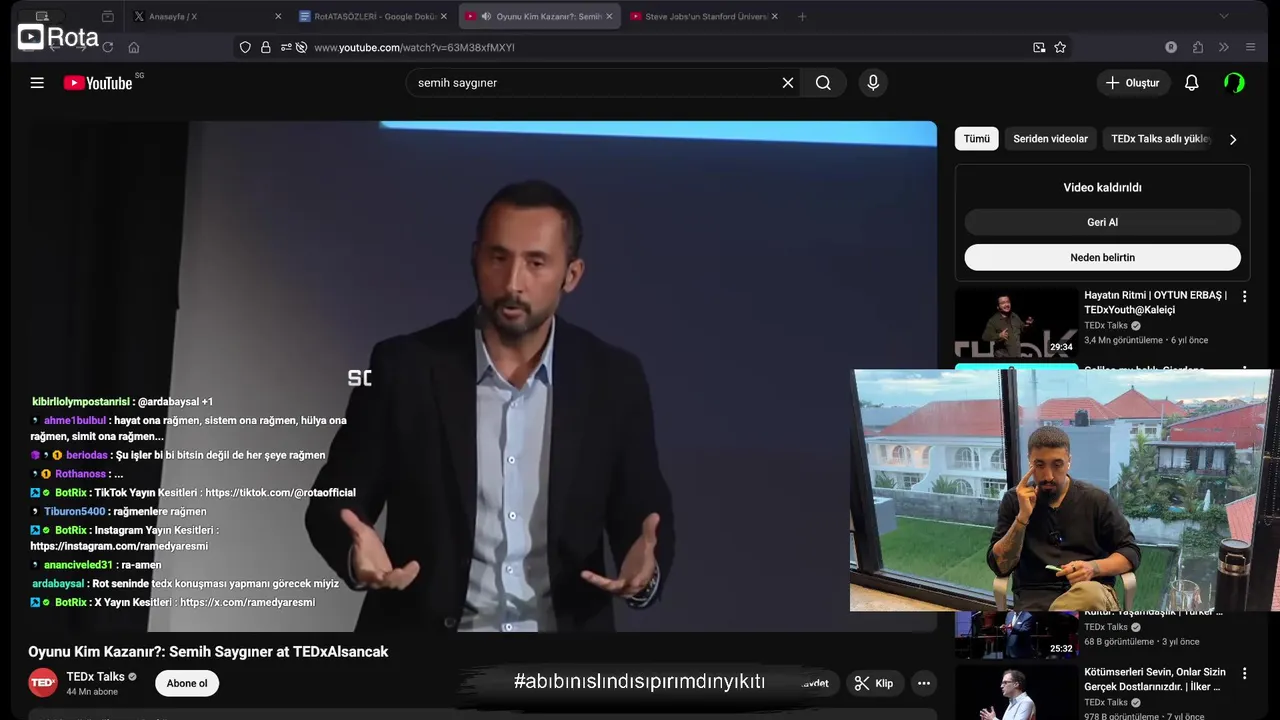The height and width of the screenshot is (720, 1280).
Task: Reload the page in the browser toolbar
Action: pyautogui.click(x=107, y=47)
